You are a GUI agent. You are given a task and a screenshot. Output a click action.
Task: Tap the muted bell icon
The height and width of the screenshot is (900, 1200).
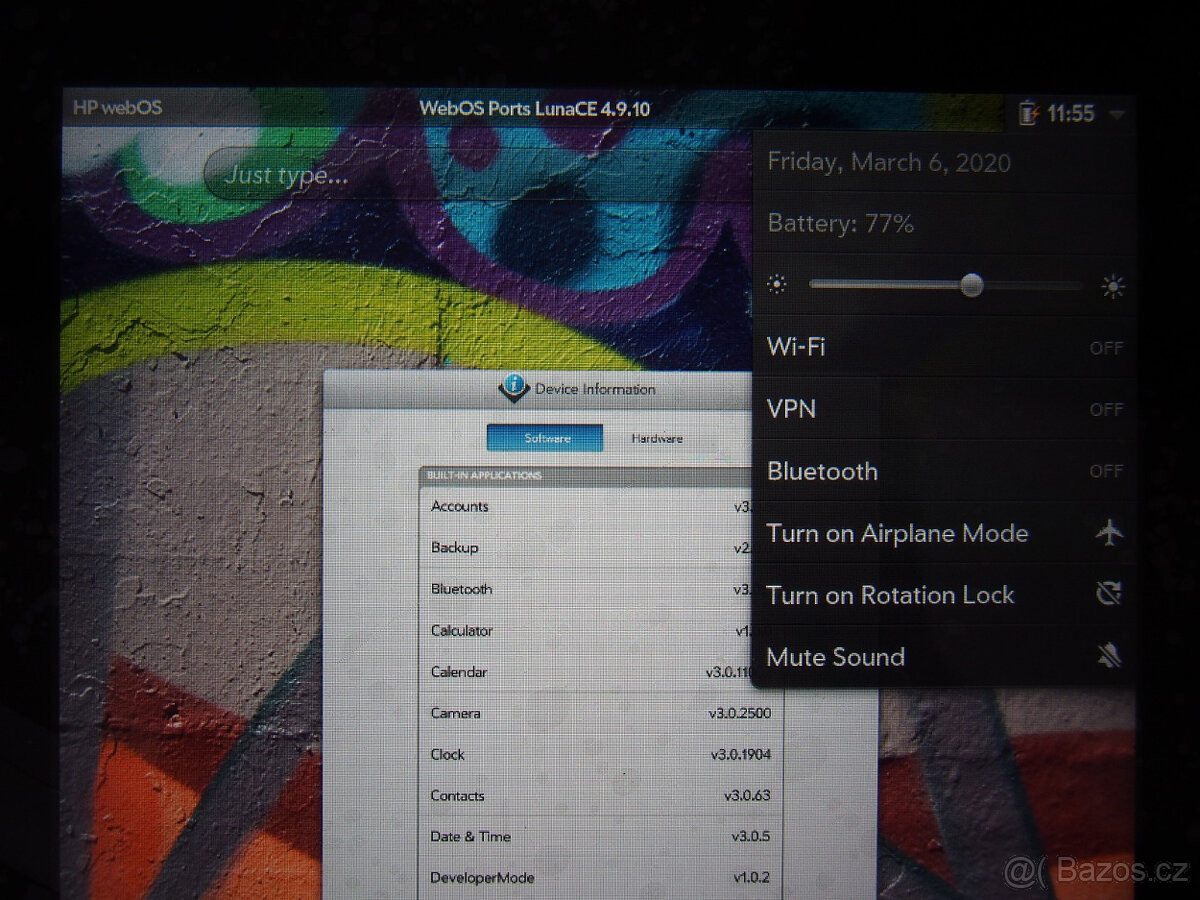pyautogui.click(x=1108, y=657)
